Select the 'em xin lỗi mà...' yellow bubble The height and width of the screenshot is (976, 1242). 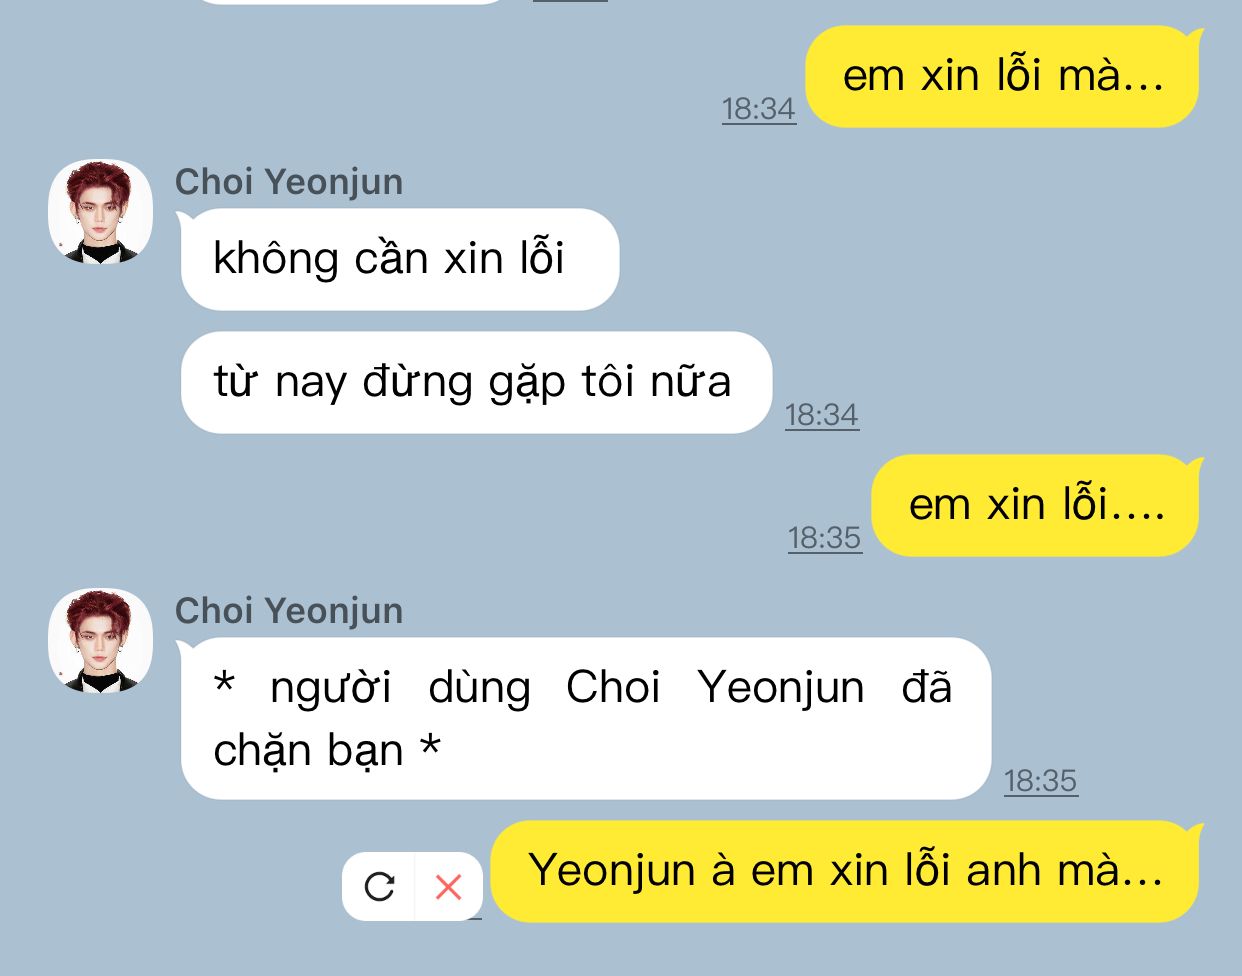point(1002,76)
